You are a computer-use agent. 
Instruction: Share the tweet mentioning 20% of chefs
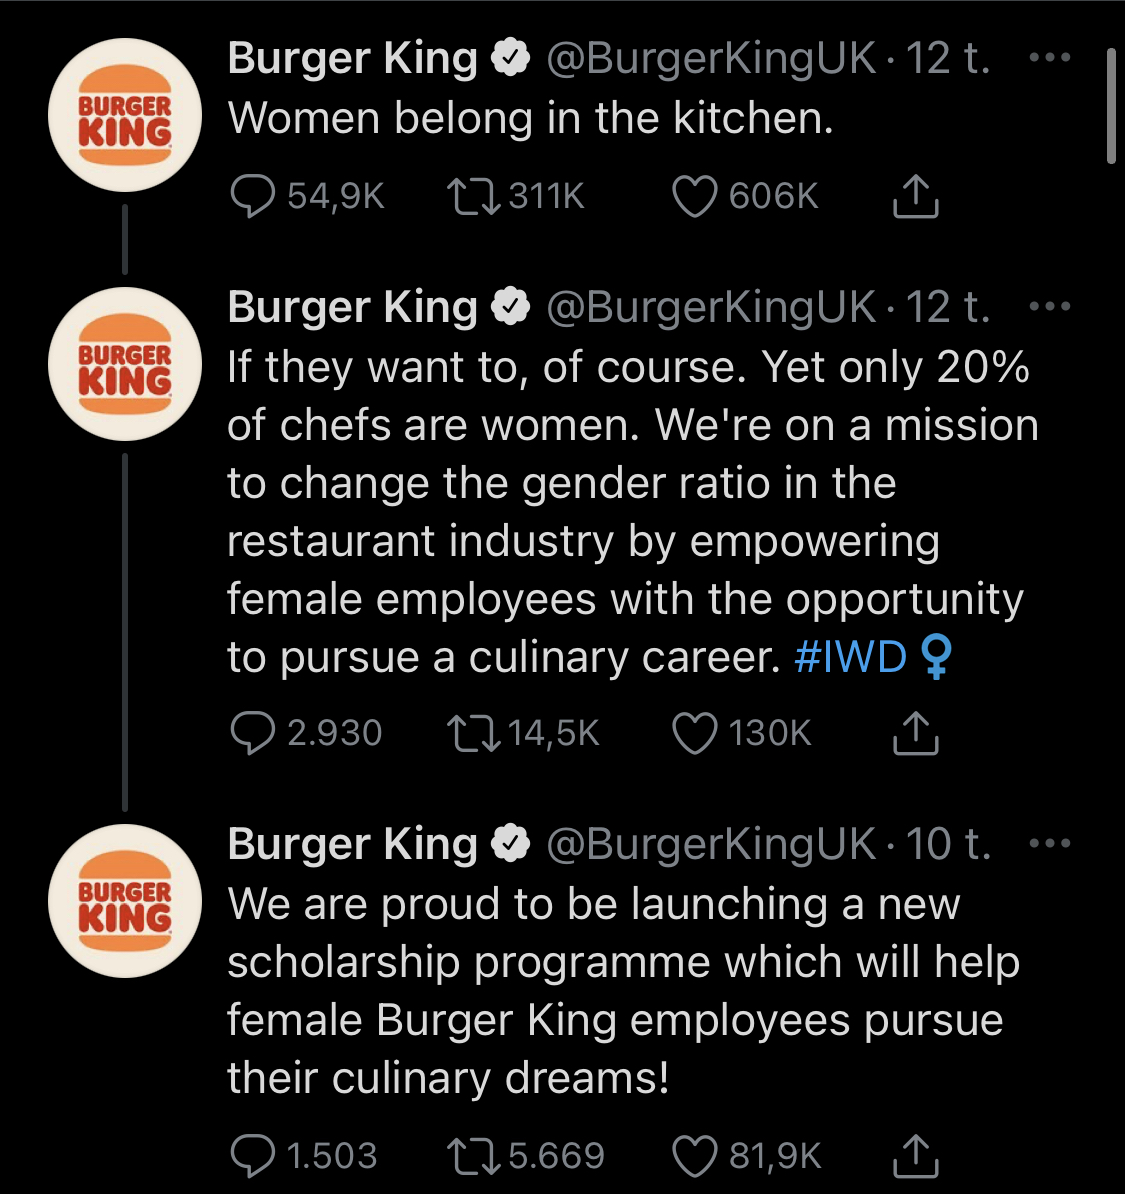(x=914, y=734)
